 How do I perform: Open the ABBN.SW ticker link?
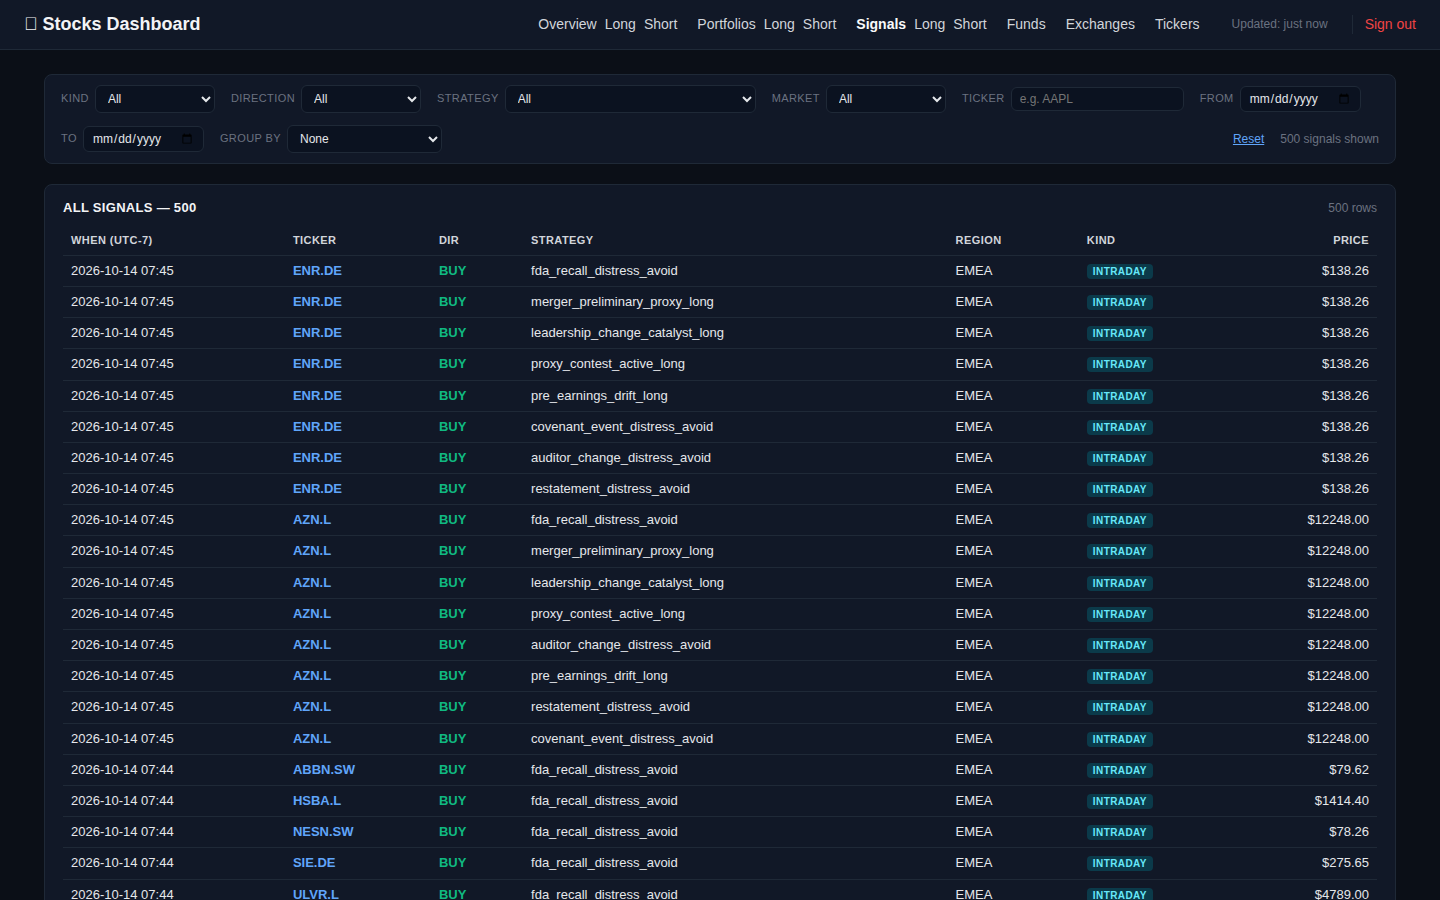[324, 770]
